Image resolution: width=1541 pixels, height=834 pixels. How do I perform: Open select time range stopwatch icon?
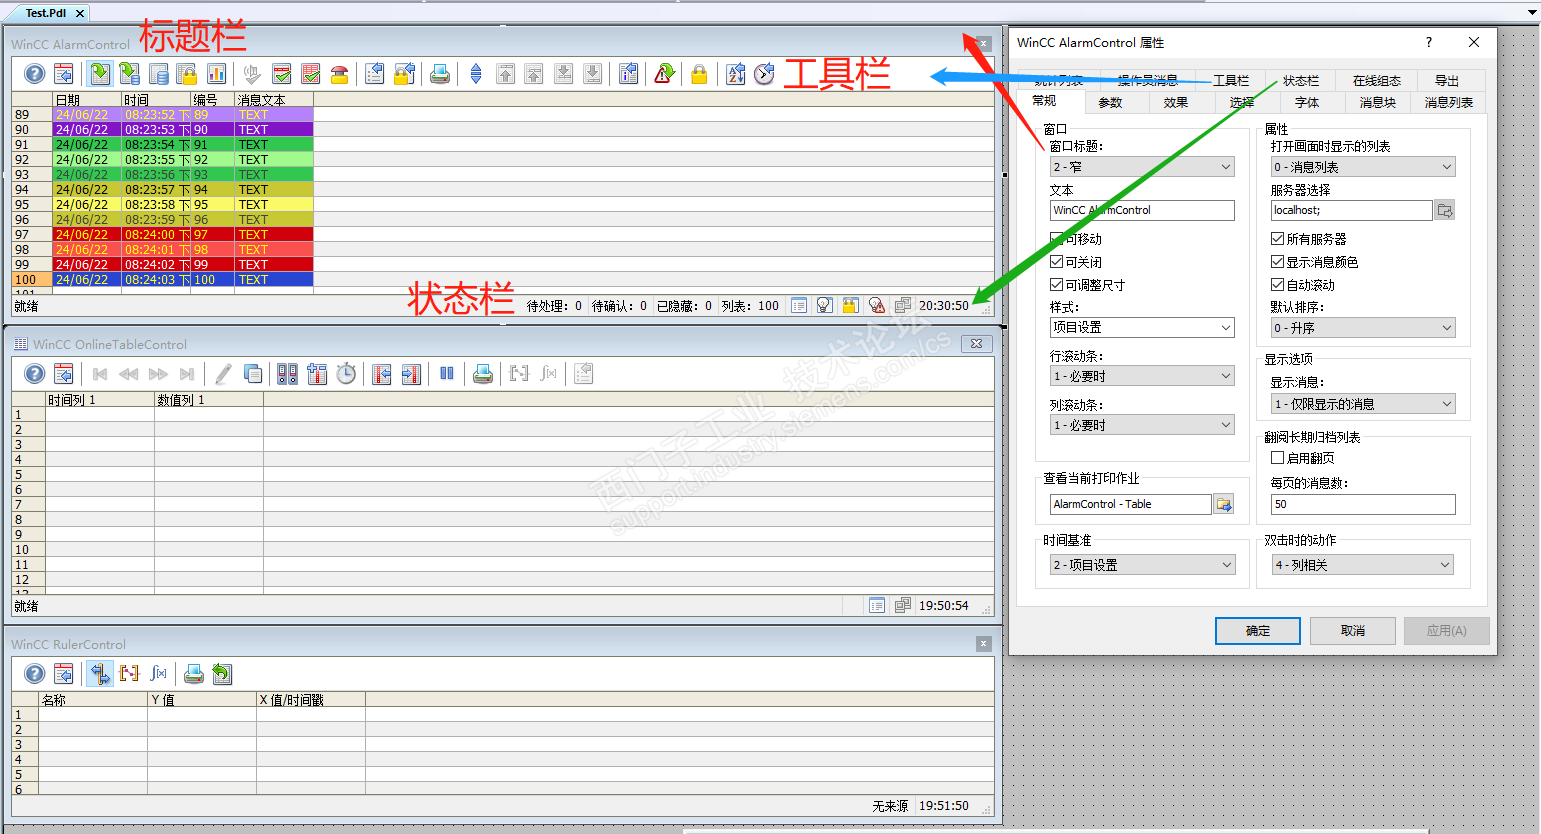[346, 374]
